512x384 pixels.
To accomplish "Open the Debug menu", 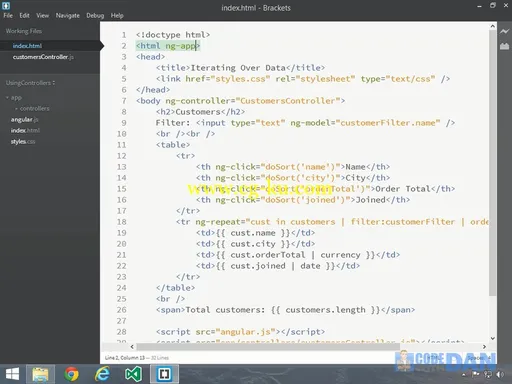I will click(x=95, y=15).
